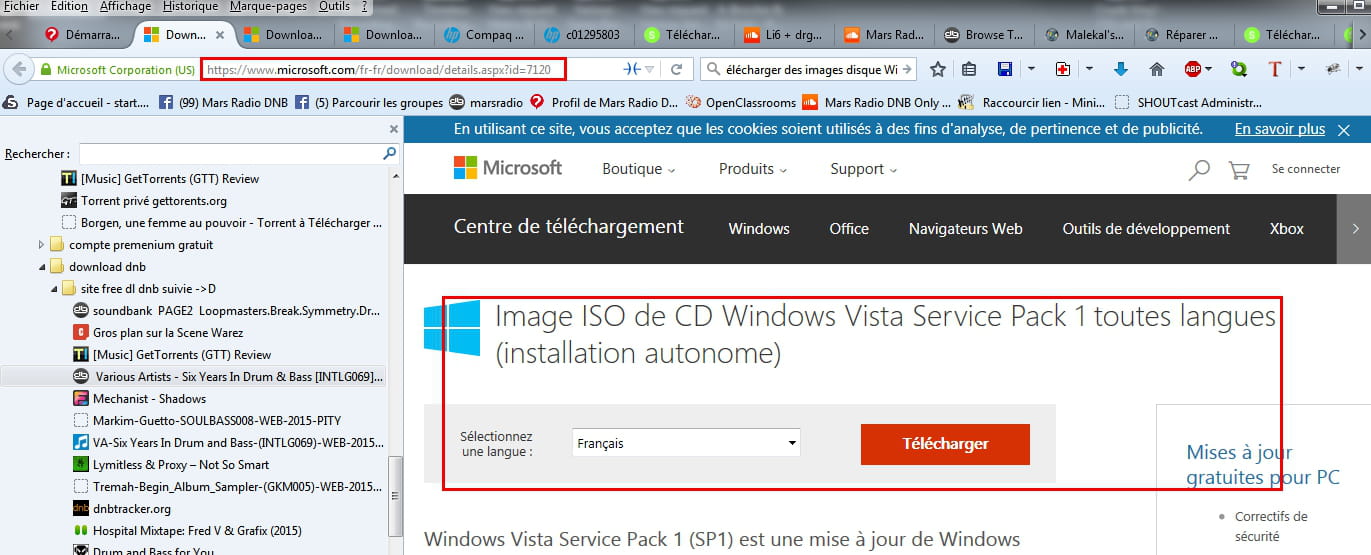Switch to the Démarra... tab

[x=83, y=35]
